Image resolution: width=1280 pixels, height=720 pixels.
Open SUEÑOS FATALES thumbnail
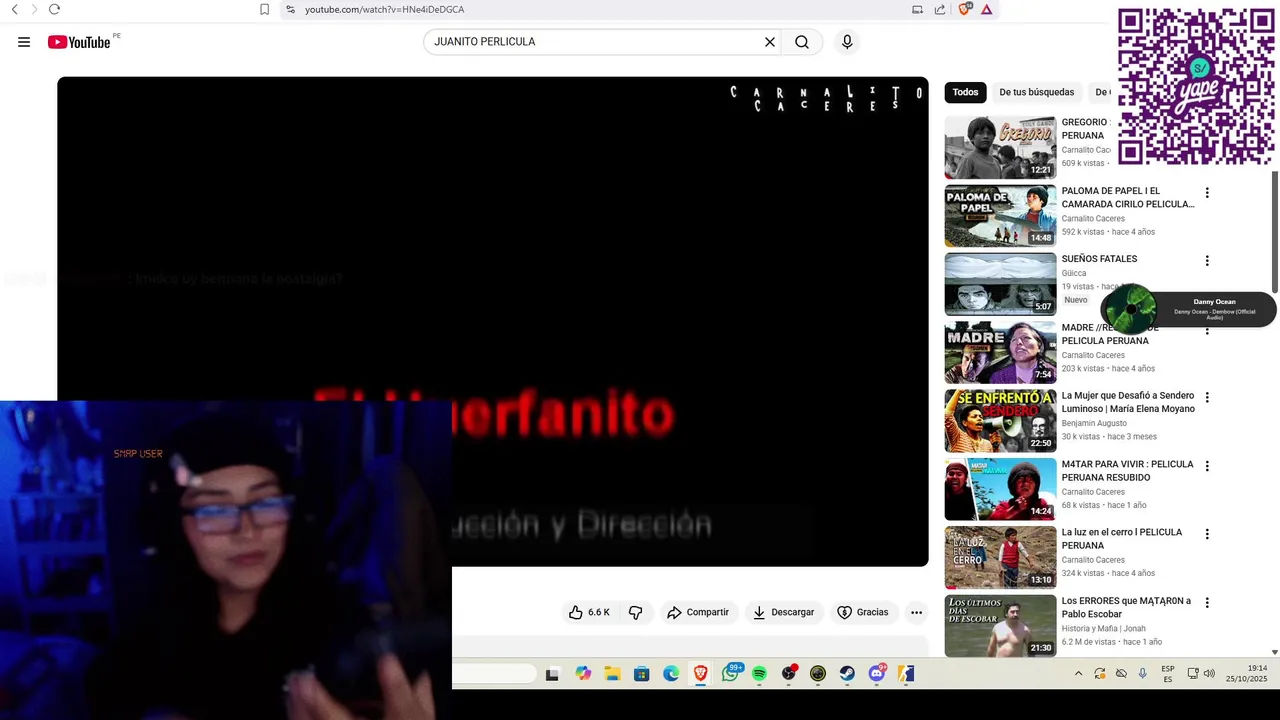point(1000,284)
